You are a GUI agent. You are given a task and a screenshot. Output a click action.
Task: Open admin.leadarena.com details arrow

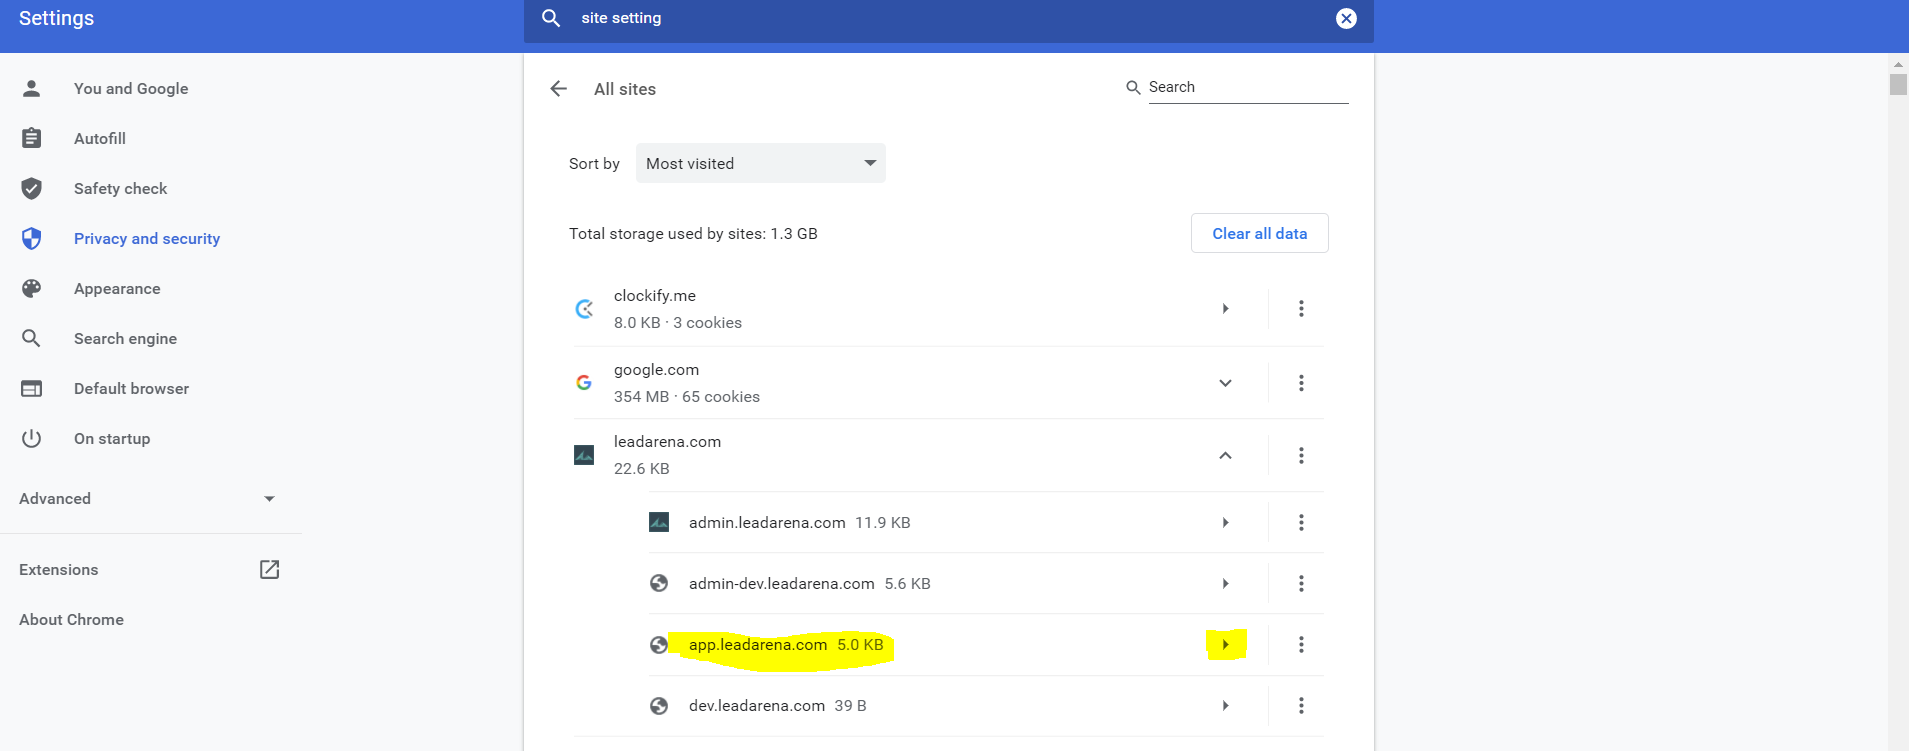1225,523
